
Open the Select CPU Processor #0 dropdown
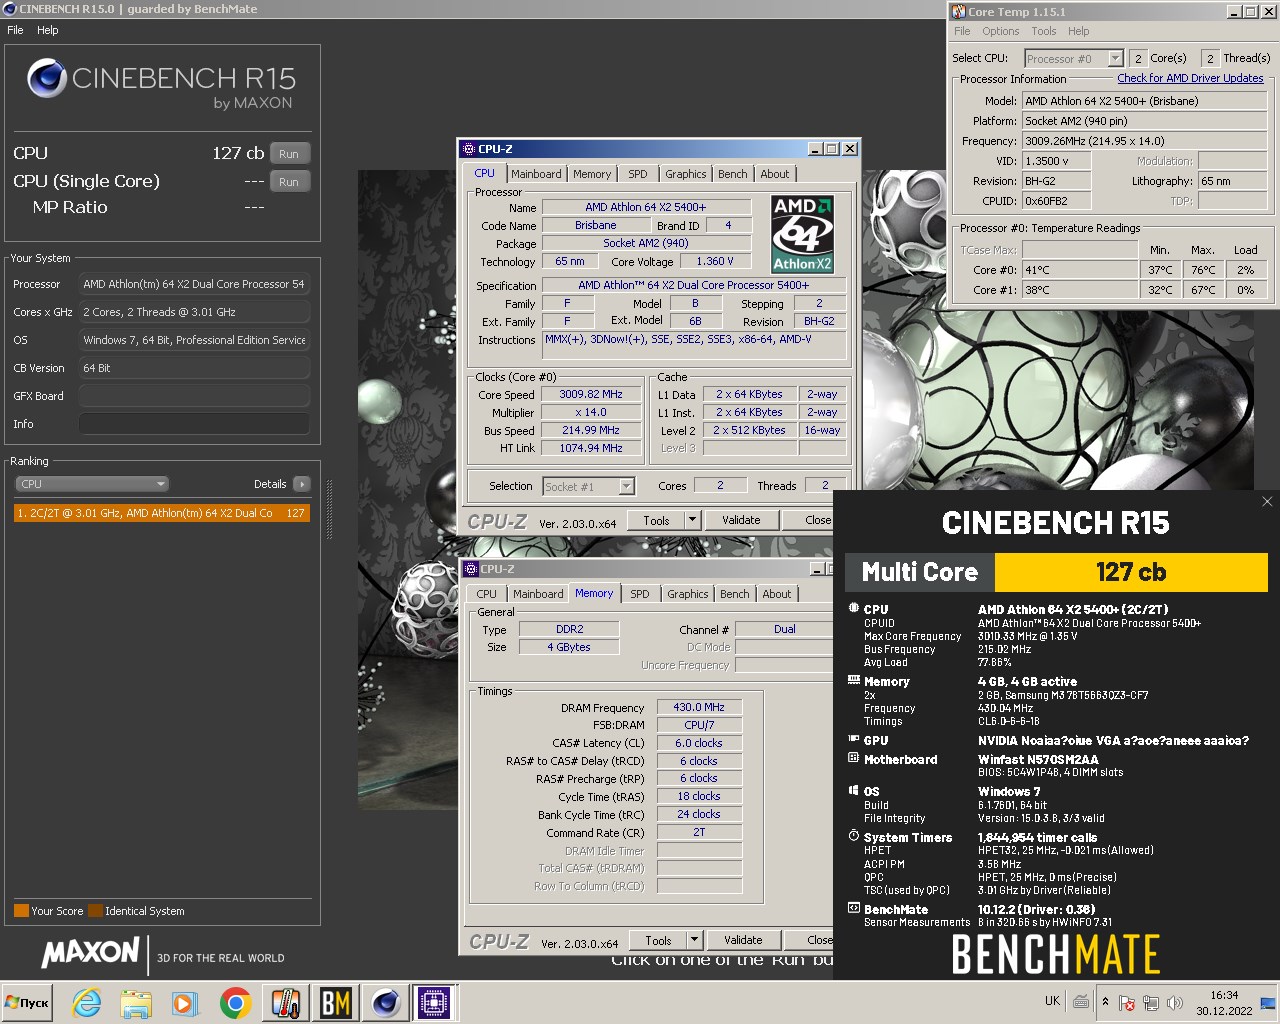1074,59
